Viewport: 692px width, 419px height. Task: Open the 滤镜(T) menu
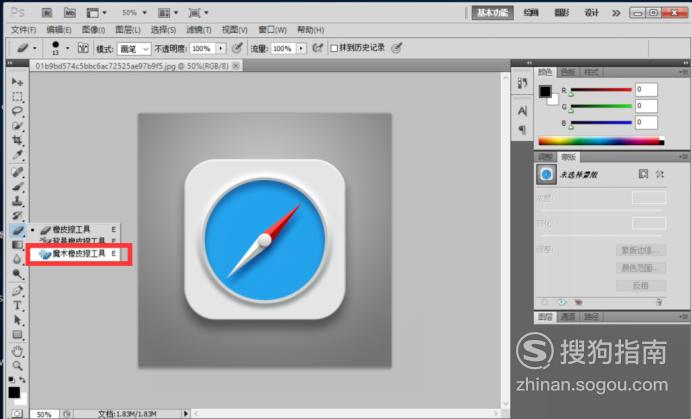point(199,30)
